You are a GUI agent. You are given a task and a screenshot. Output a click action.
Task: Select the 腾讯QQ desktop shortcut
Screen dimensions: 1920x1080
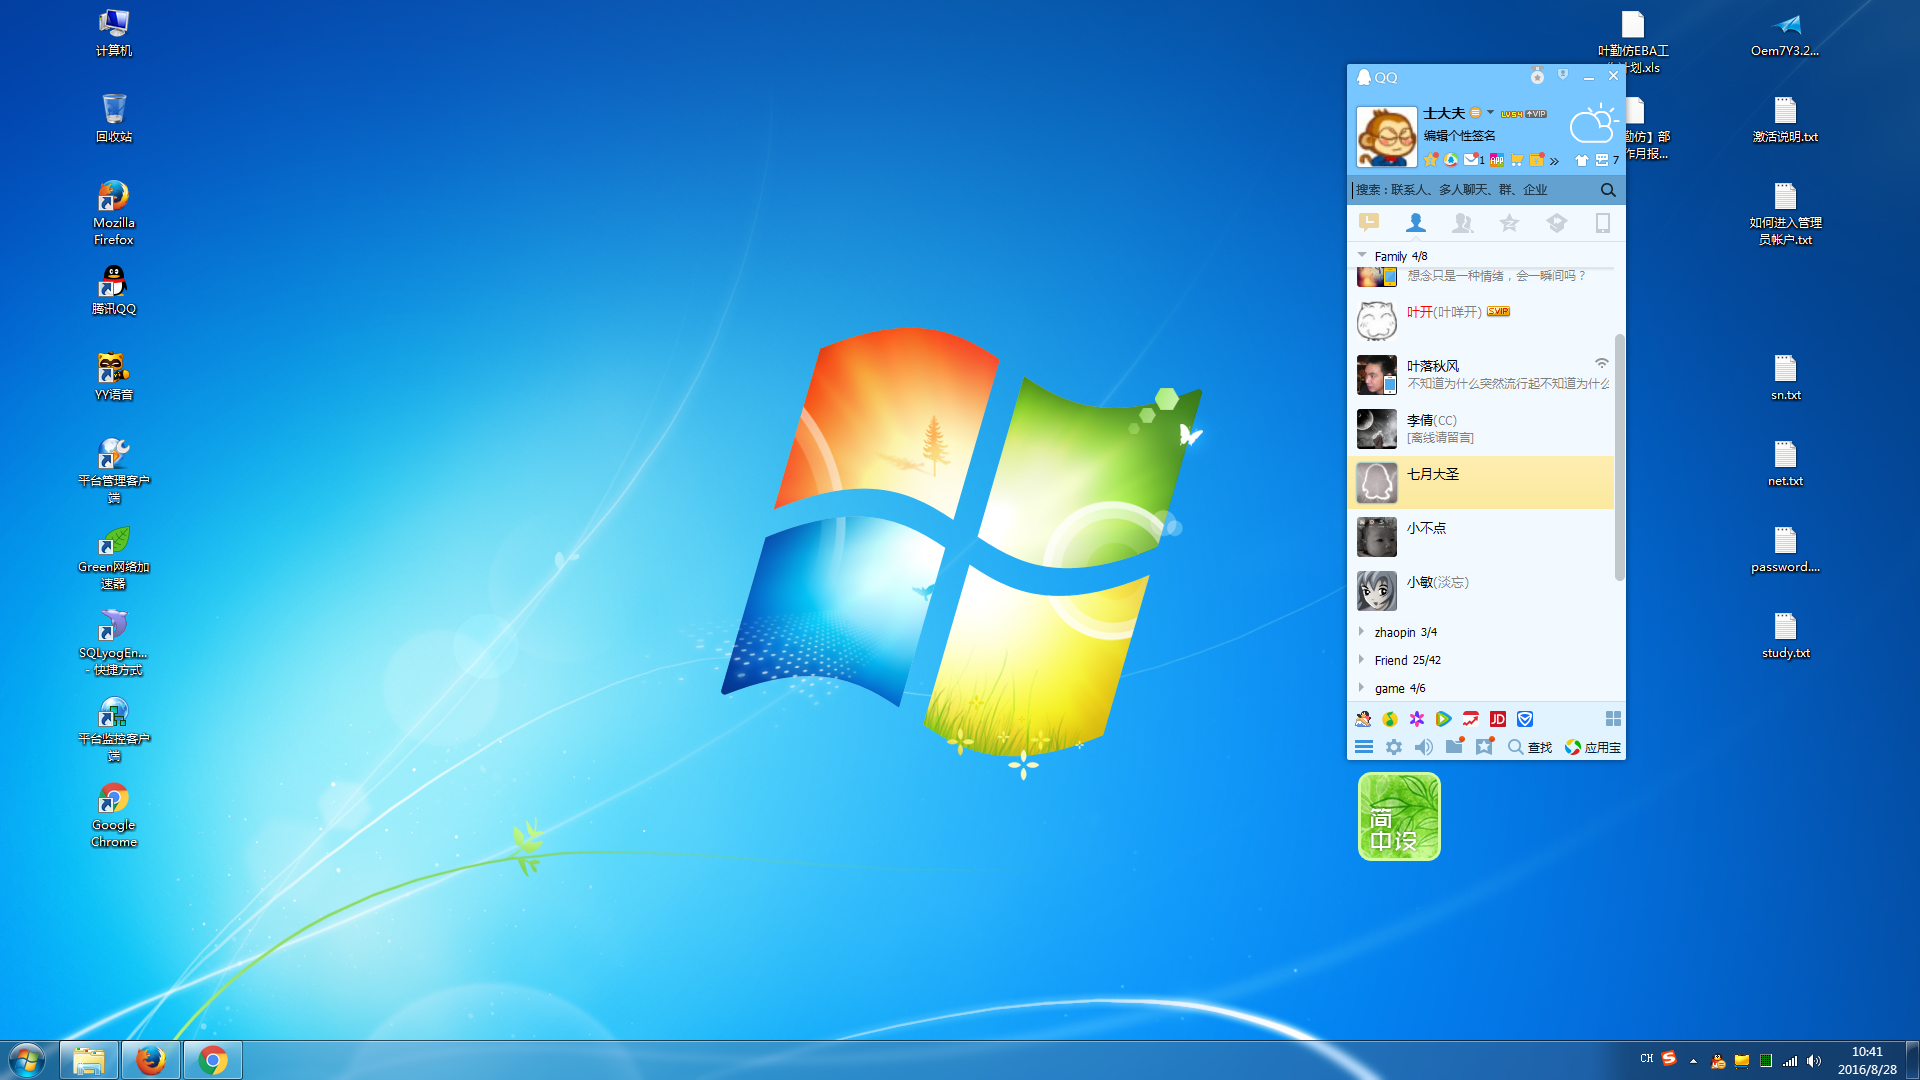[x=114, y=291]
